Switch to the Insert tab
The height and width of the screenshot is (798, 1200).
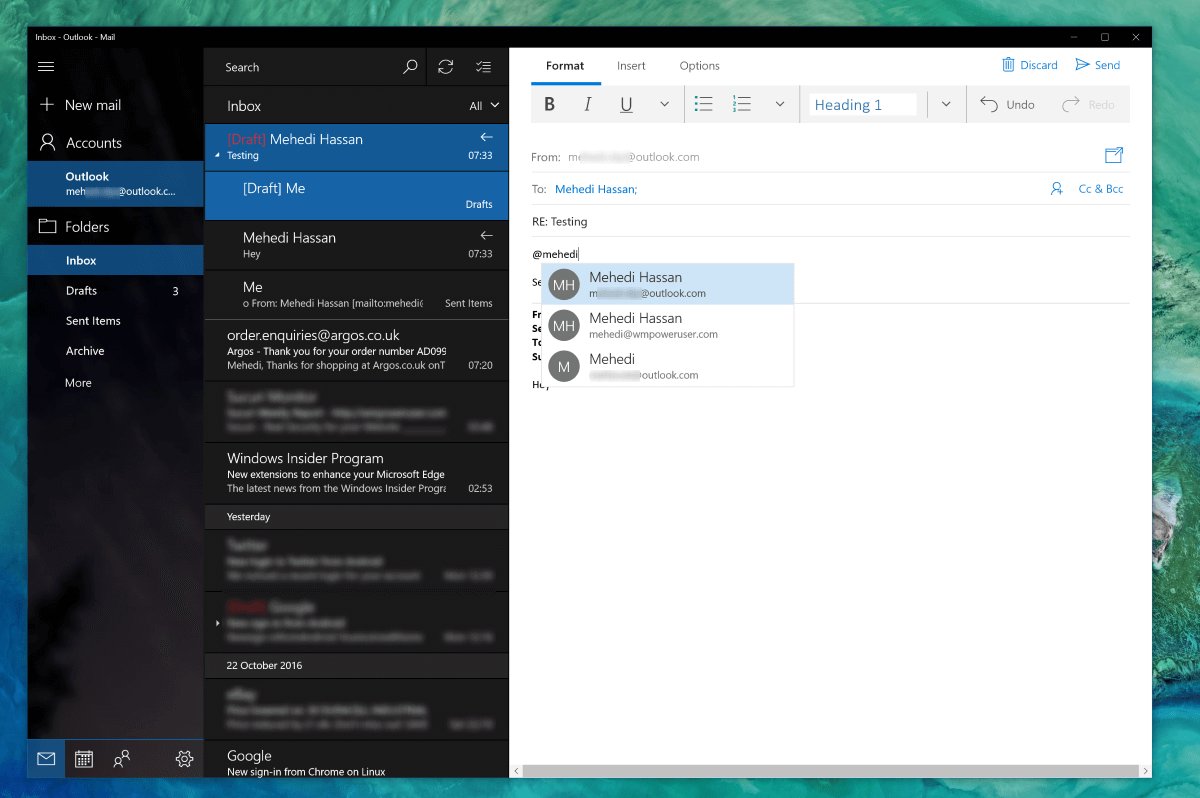[x=631, y=66]
